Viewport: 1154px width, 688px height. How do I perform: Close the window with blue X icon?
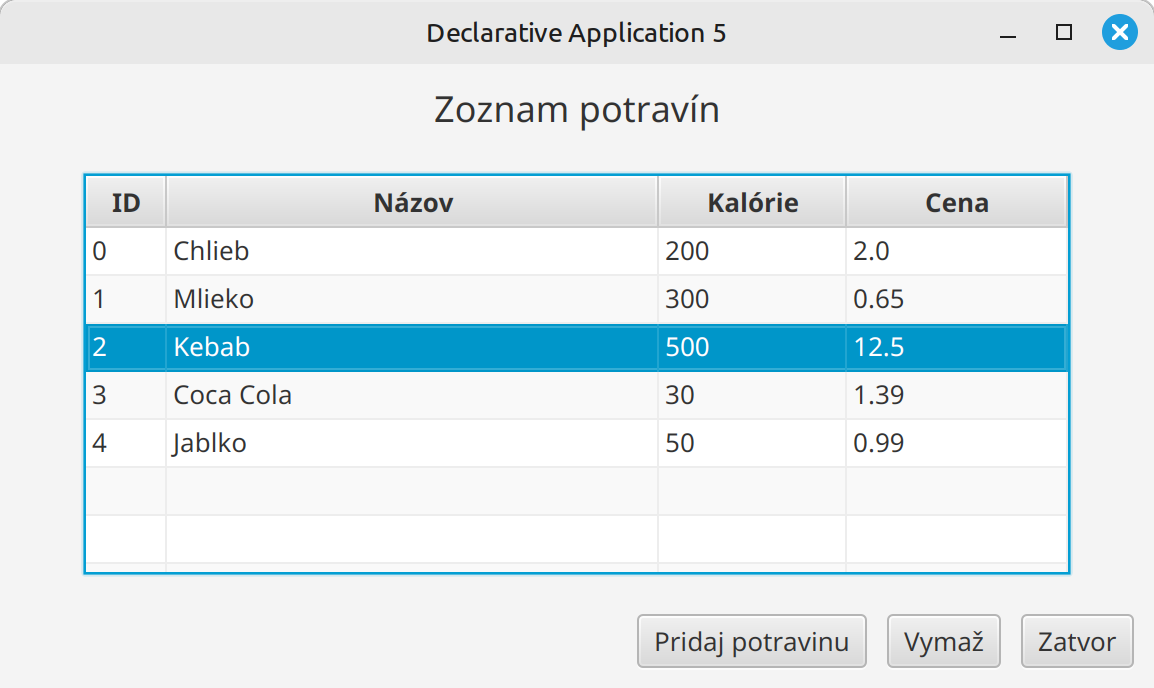pyautogui.click(x=1119, y=33)
